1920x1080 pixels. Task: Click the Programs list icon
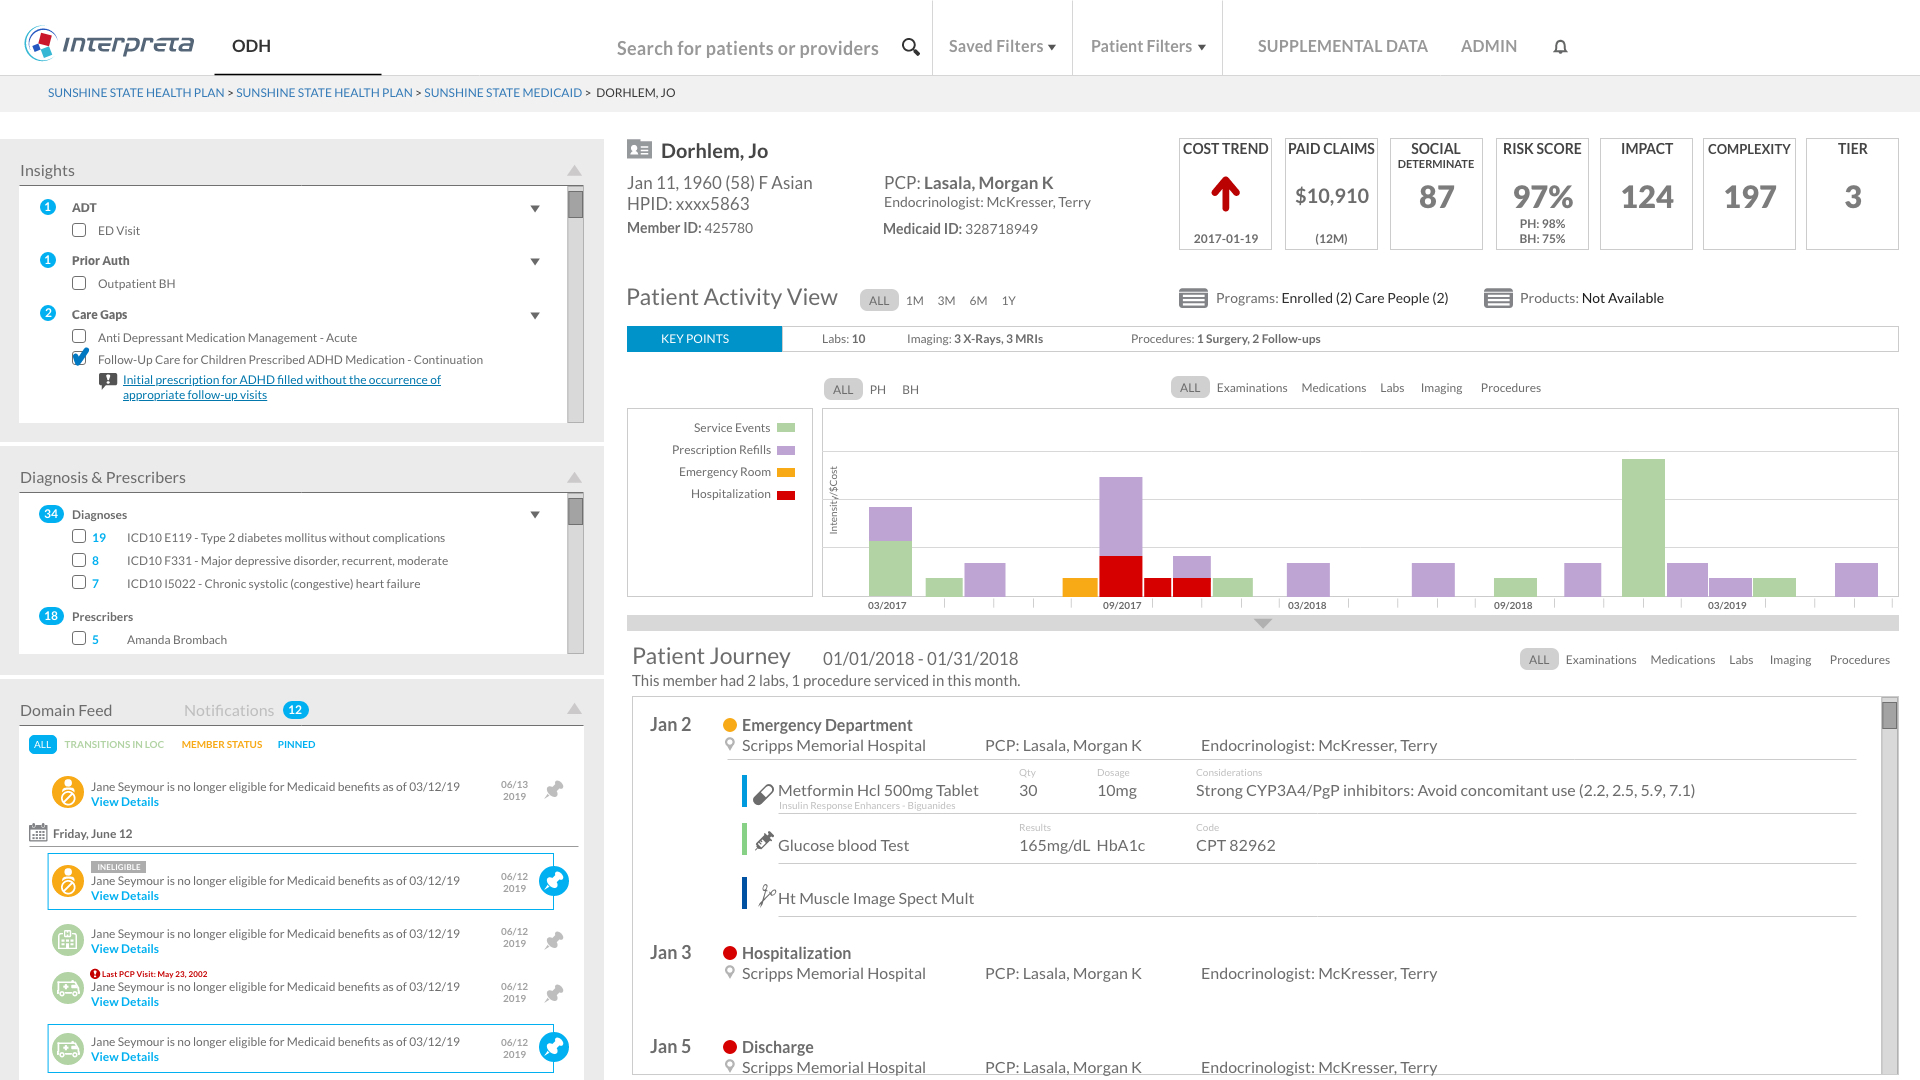click(1193, 298)
